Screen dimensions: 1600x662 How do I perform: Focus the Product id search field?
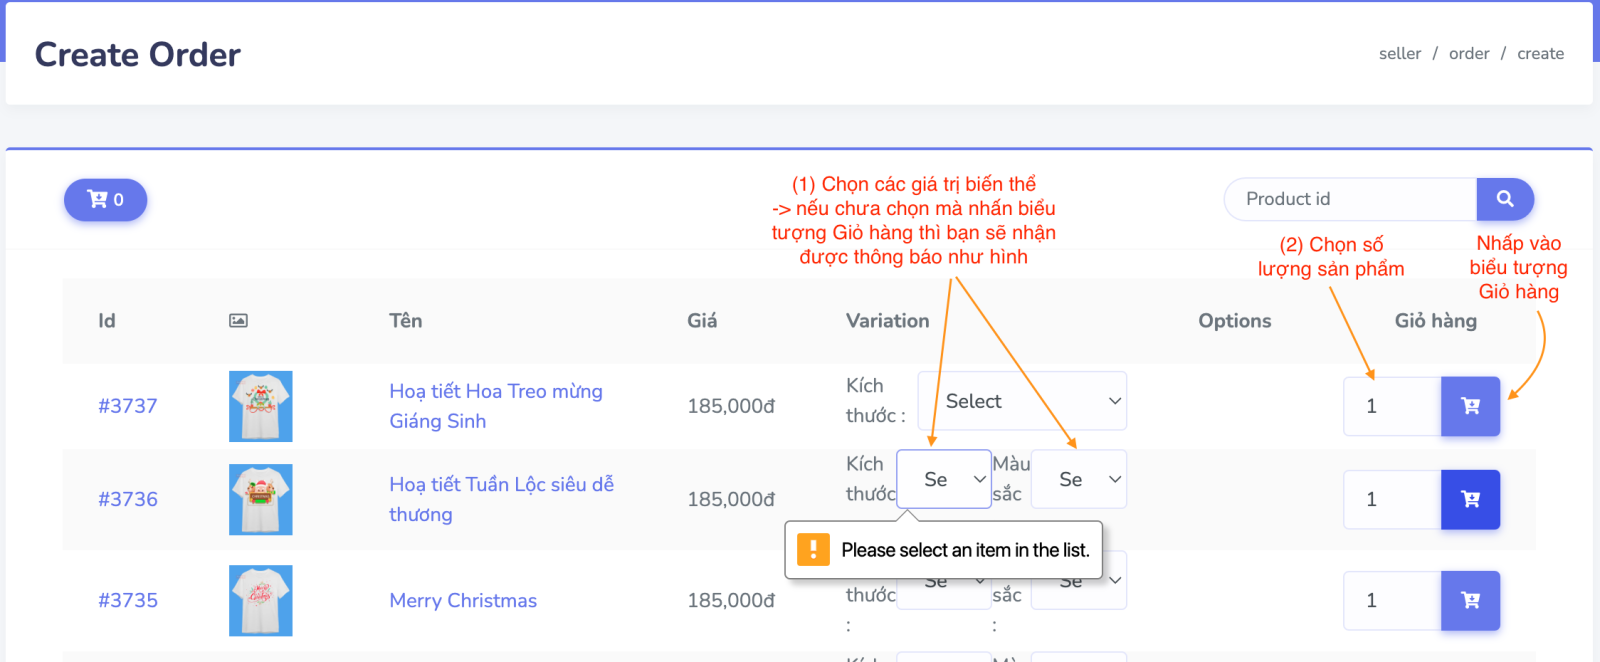pos(1350,199)
